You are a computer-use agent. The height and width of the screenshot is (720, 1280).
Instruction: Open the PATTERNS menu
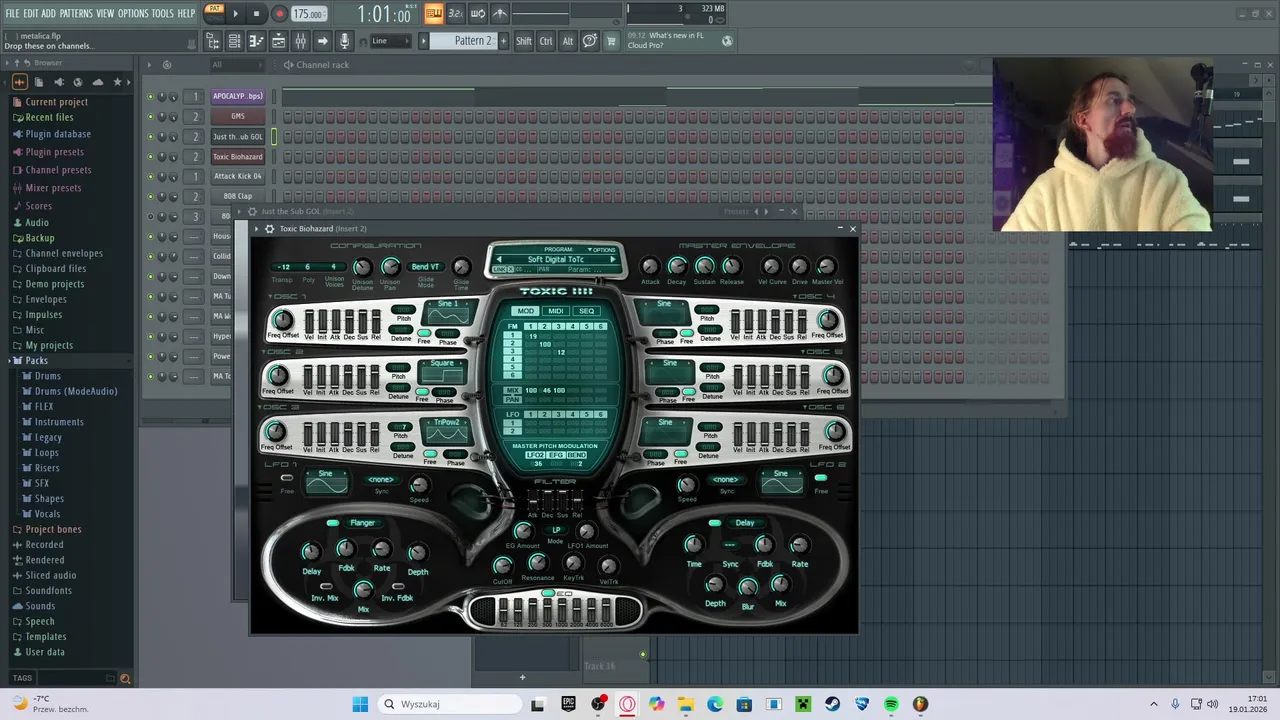coord(76,13)
